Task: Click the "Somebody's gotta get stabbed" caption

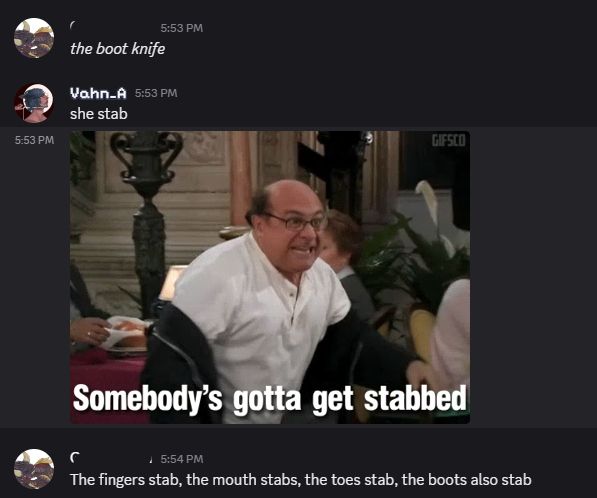Action: (x=270, y=398)
